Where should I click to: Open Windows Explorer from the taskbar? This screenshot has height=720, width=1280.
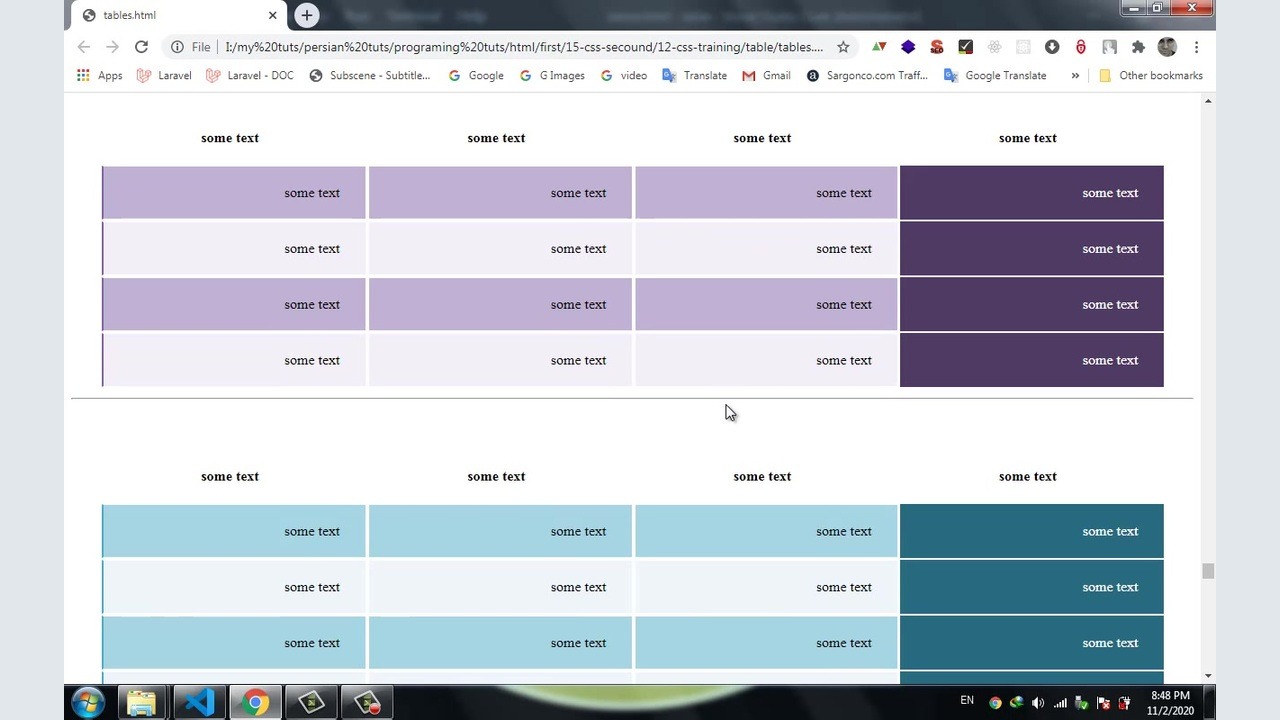point(142,703)
